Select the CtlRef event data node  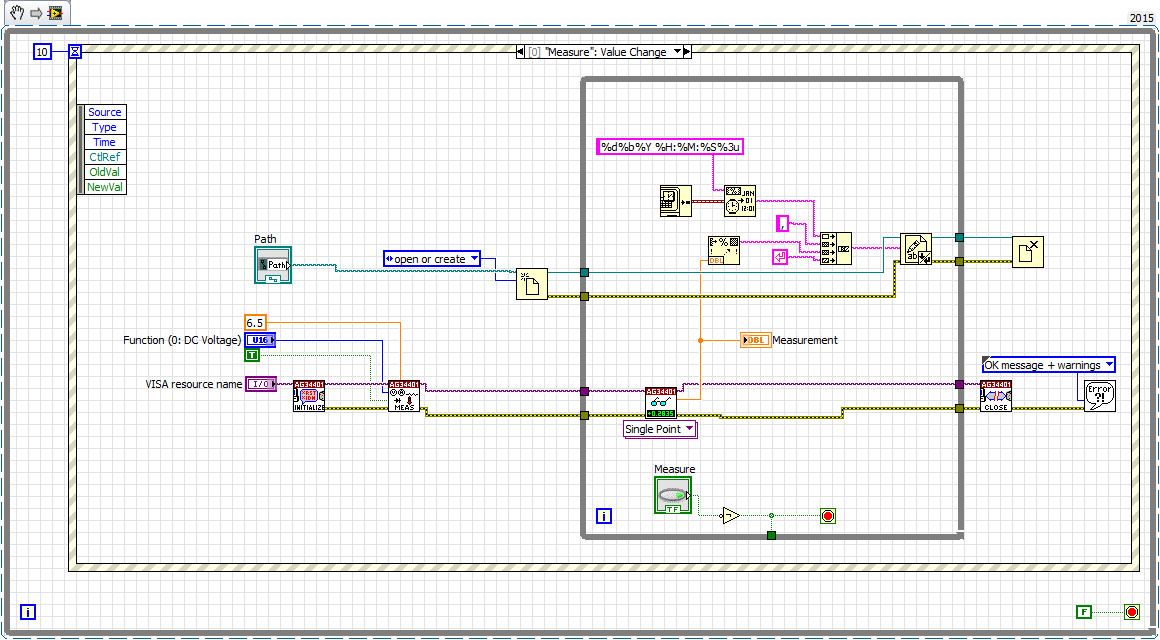104,157
